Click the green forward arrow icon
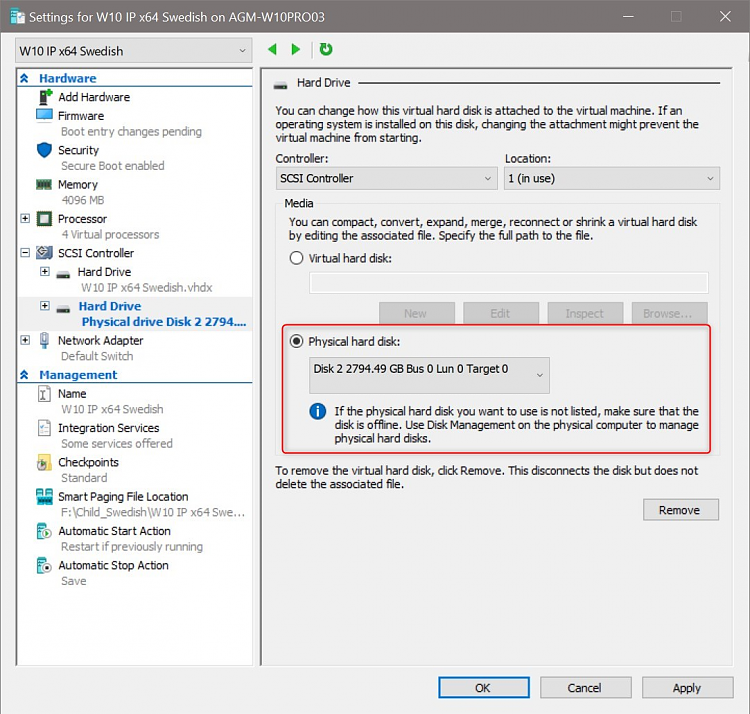 (296, 49)
